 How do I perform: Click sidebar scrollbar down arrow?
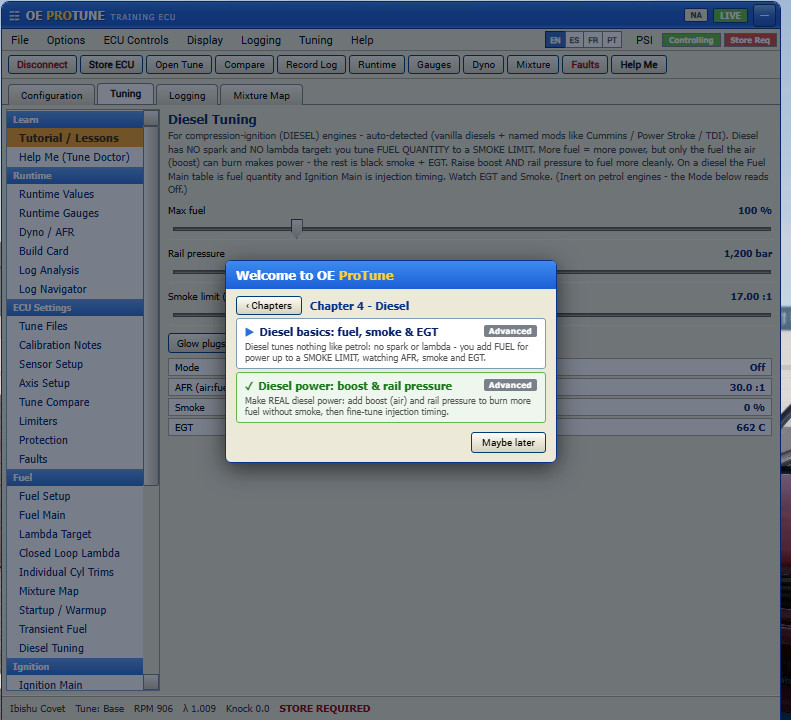click(151, 682)
